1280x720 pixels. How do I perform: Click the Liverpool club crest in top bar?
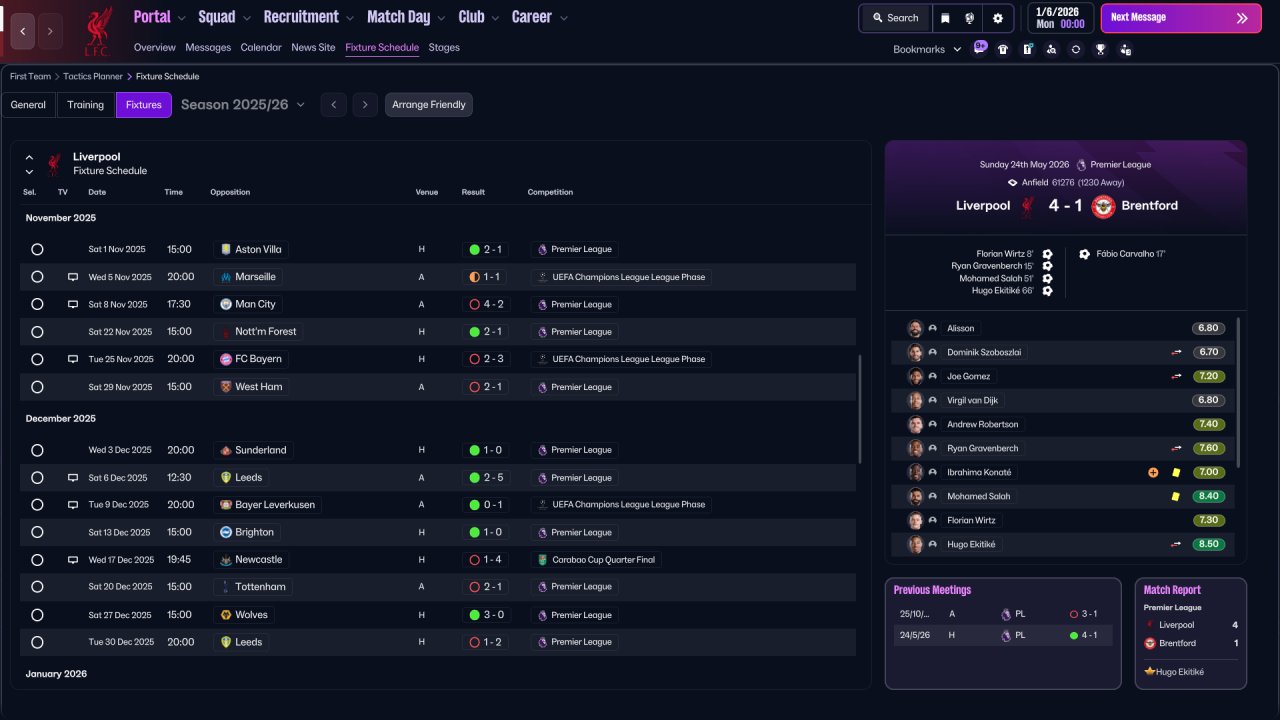click(x=97, y=30)
